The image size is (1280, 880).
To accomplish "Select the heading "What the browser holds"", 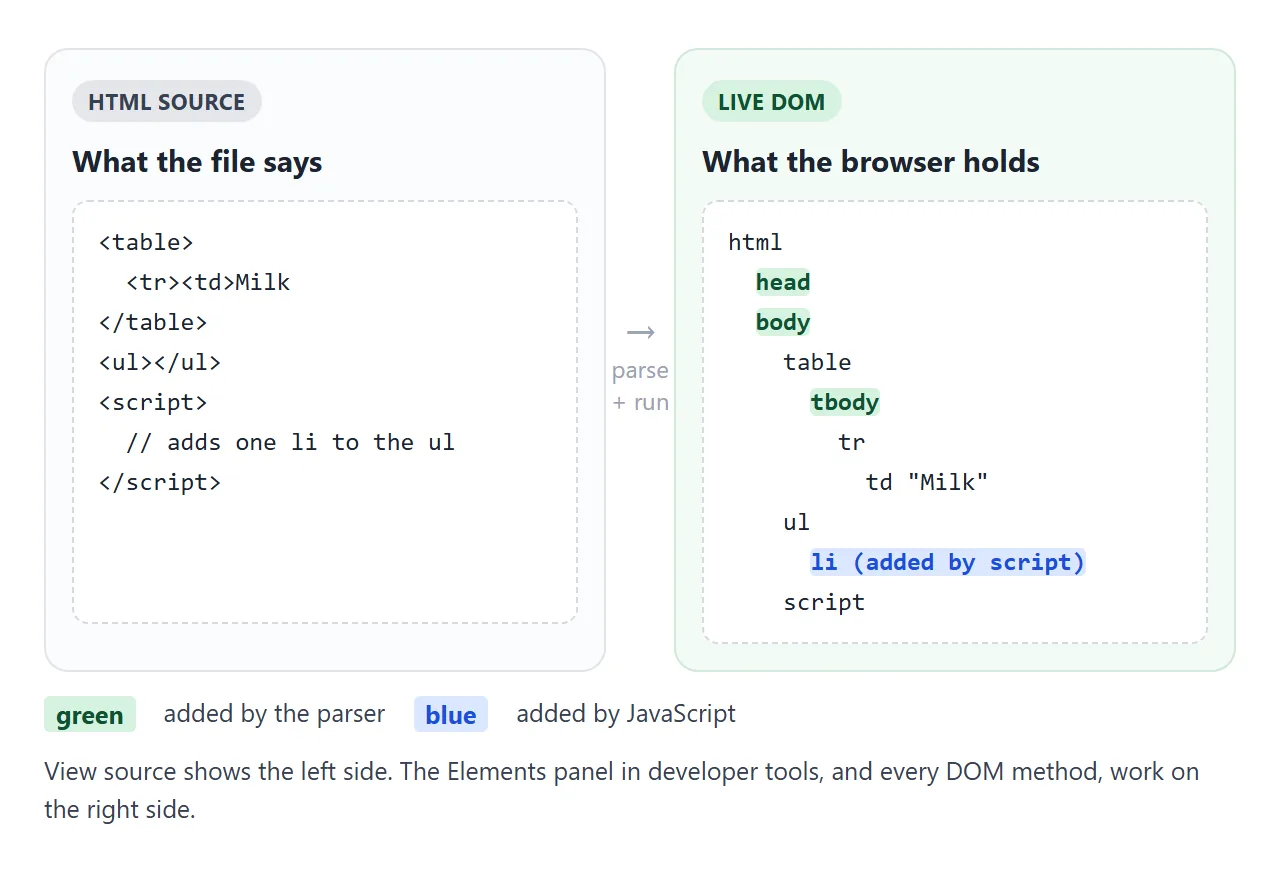I will coord(871,162).
